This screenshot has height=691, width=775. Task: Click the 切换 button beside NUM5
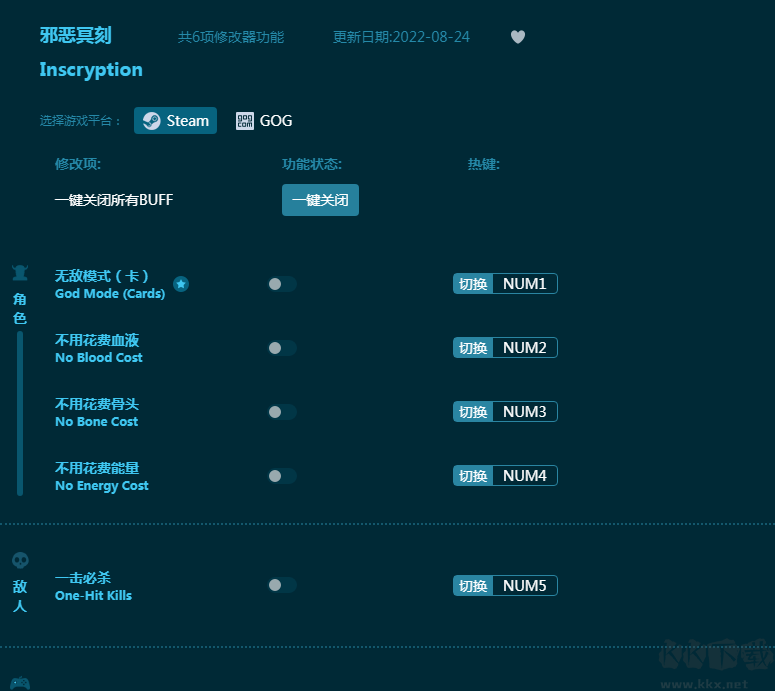tap(473, 586)
